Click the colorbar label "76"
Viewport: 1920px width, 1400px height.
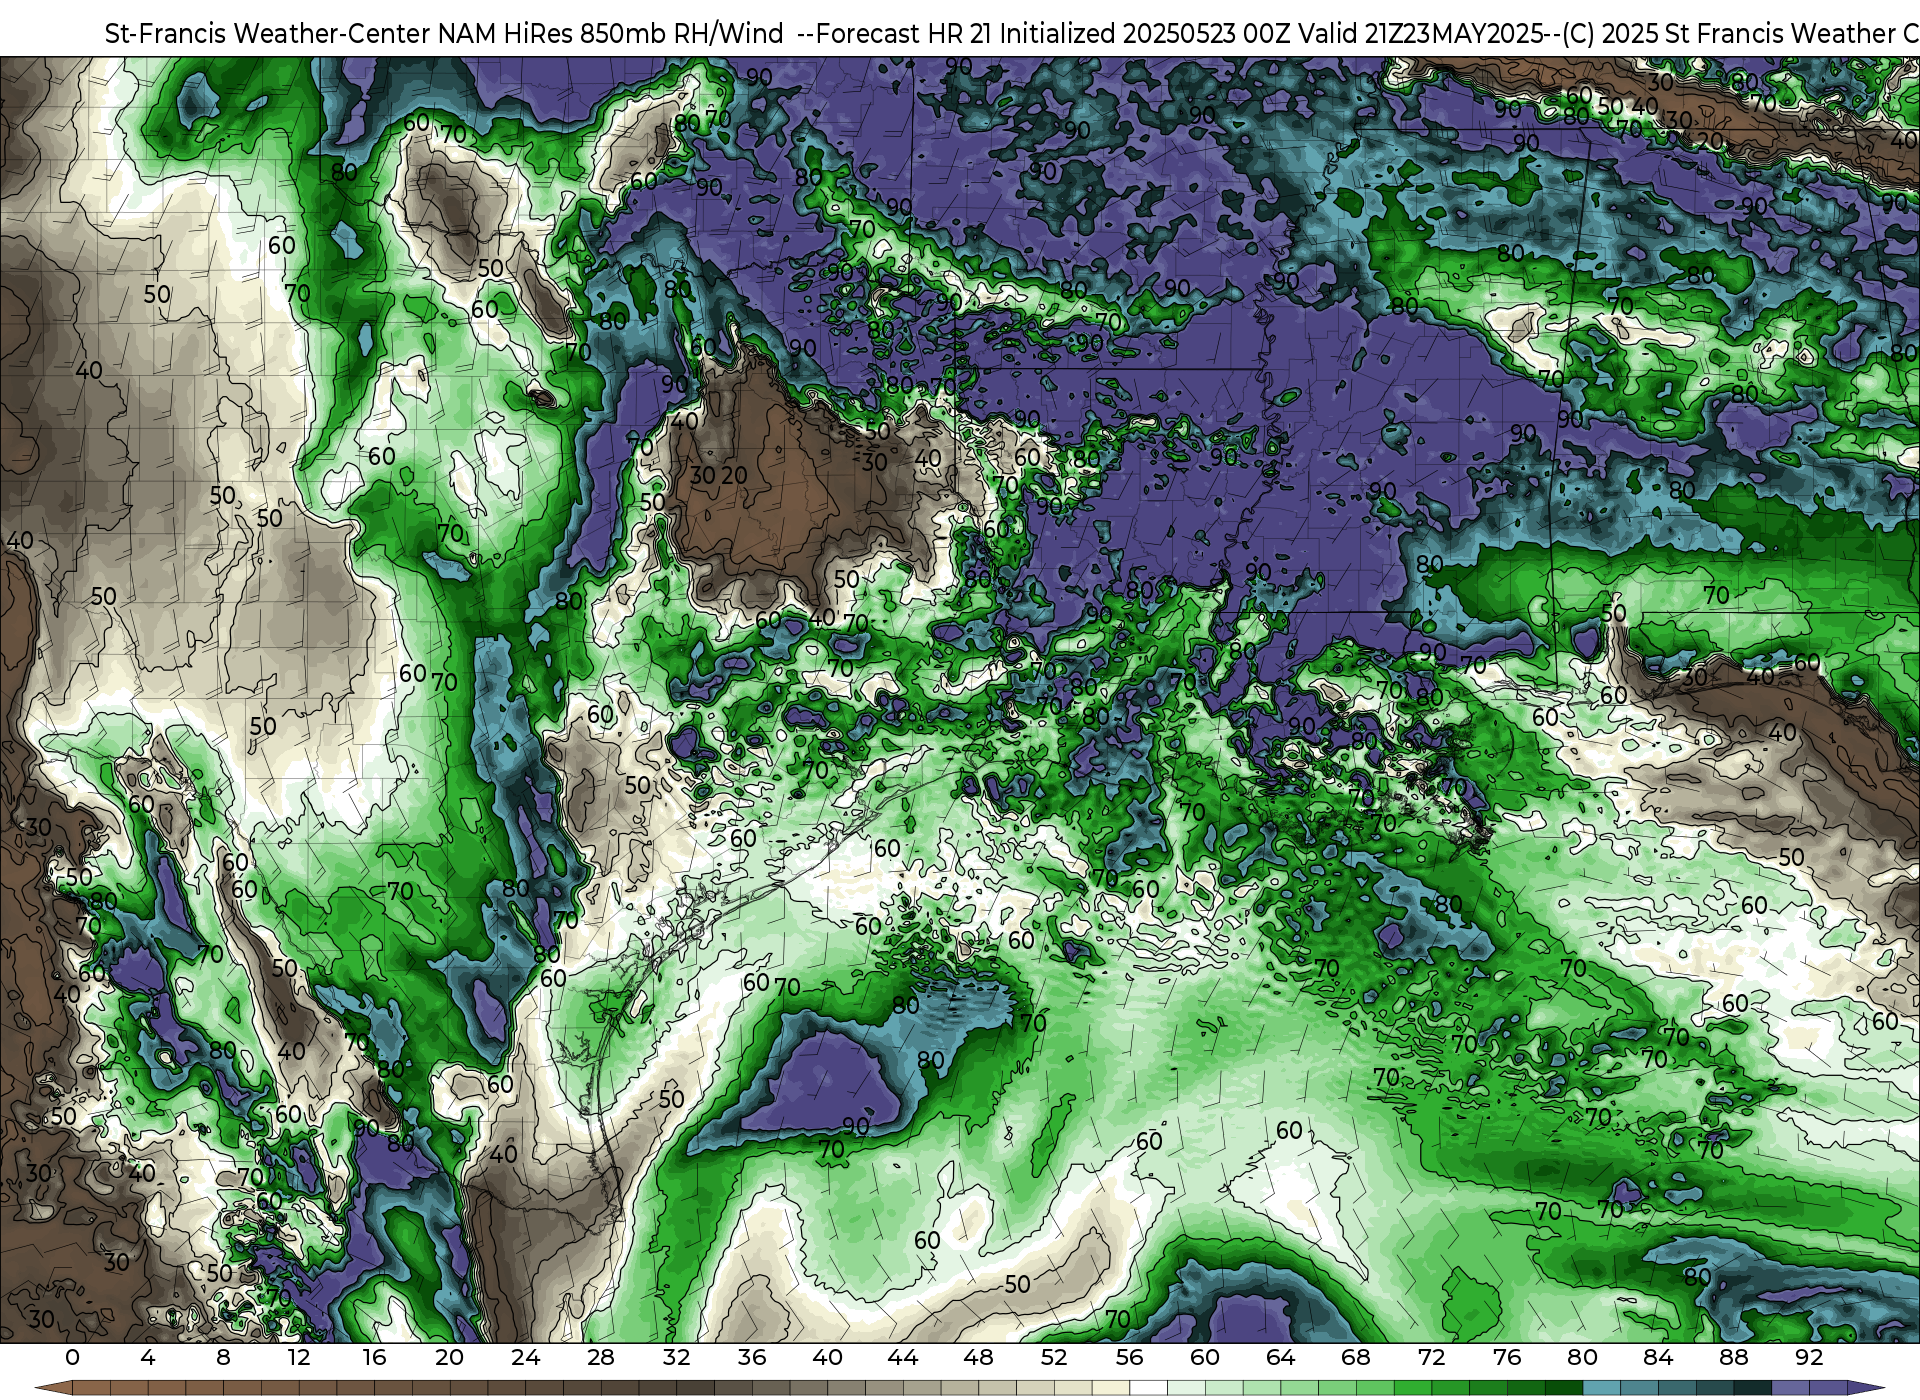[1507, 1357]
